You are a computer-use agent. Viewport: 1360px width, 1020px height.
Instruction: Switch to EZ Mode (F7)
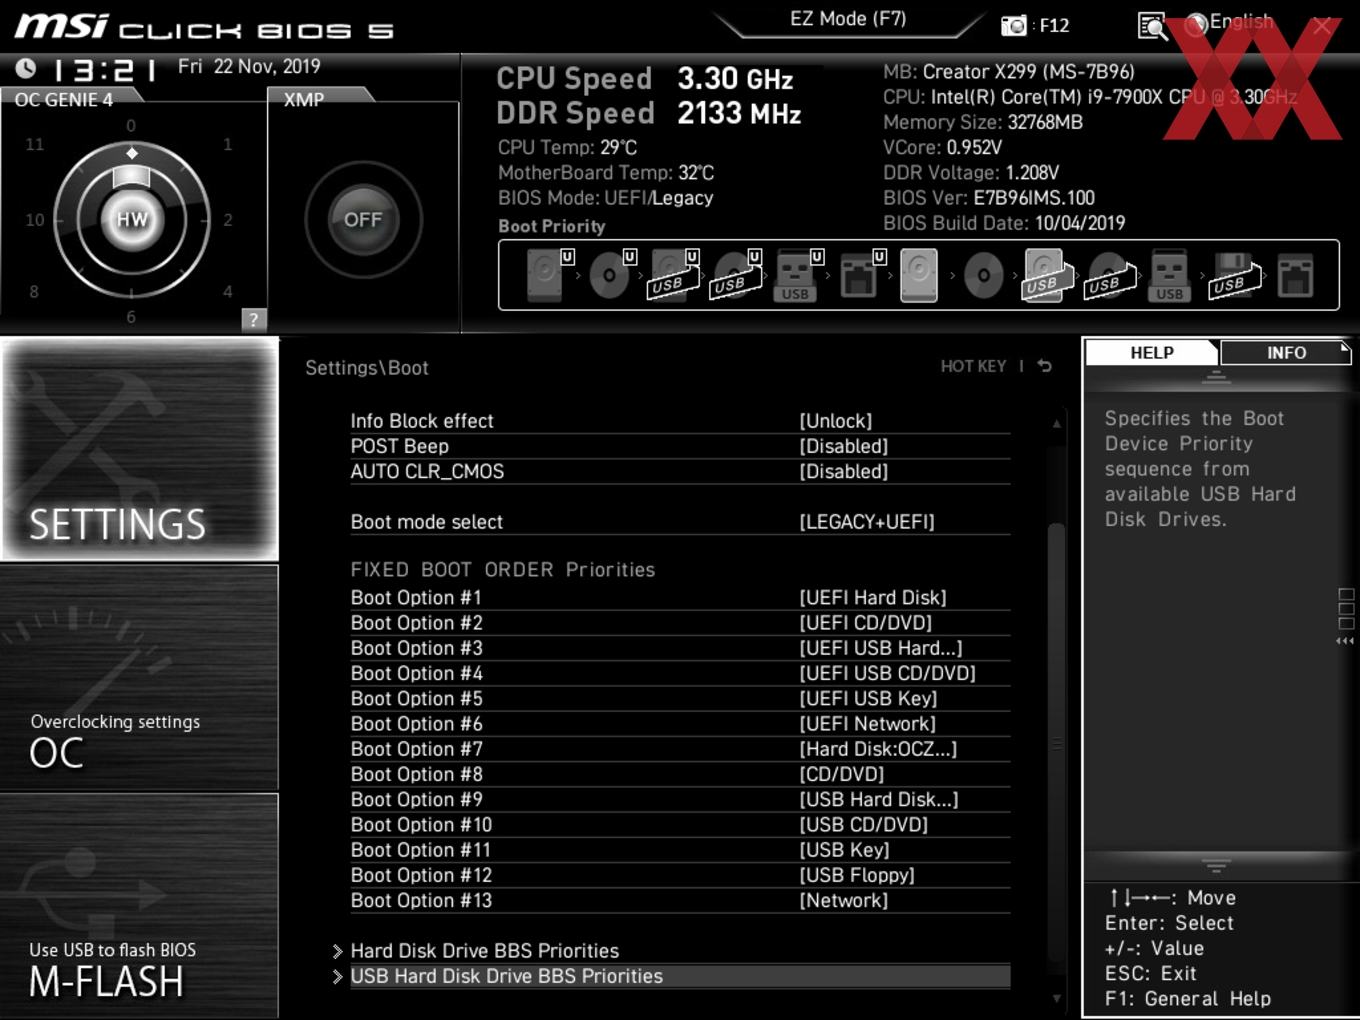848,19
